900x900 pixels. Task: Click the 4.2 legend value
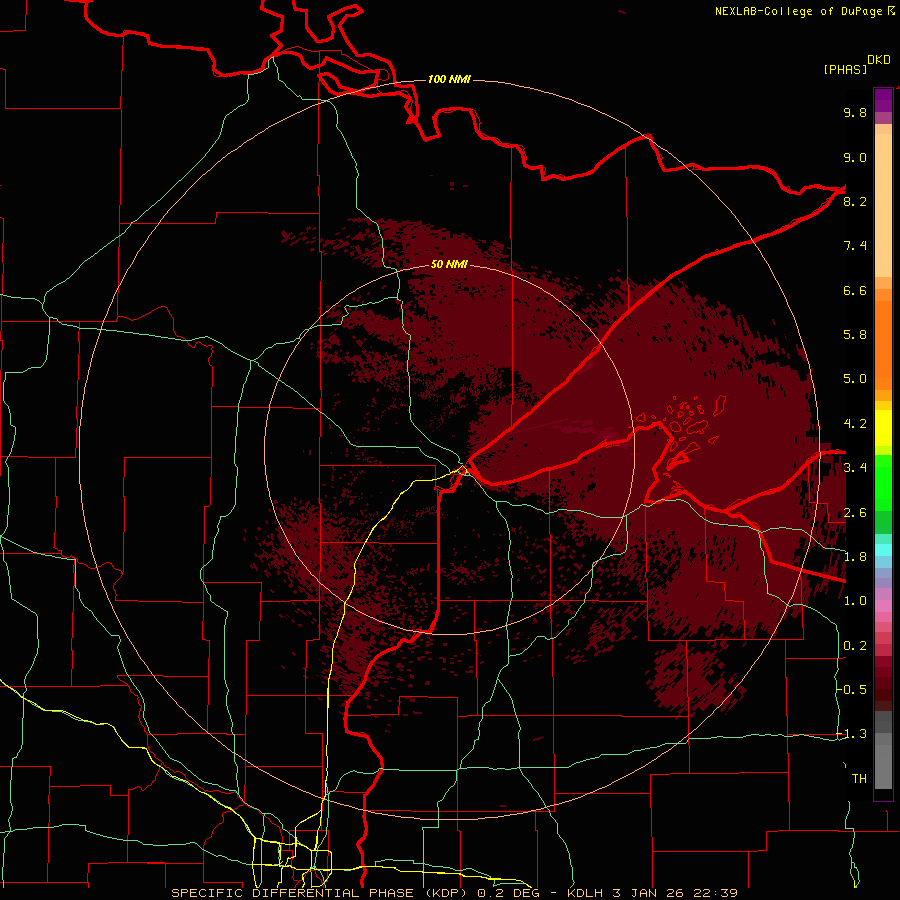855,424
